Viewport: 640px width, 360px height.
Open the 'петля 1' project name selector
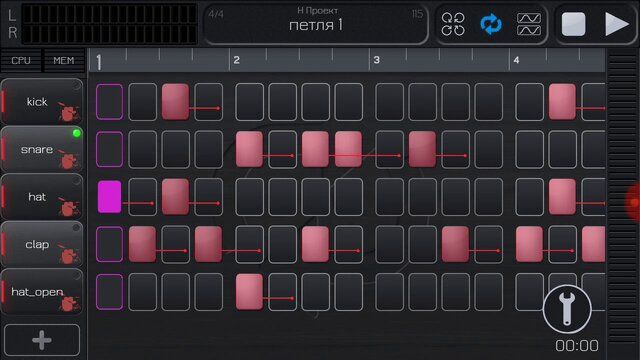pyautogui.click(x=316, y=25)
